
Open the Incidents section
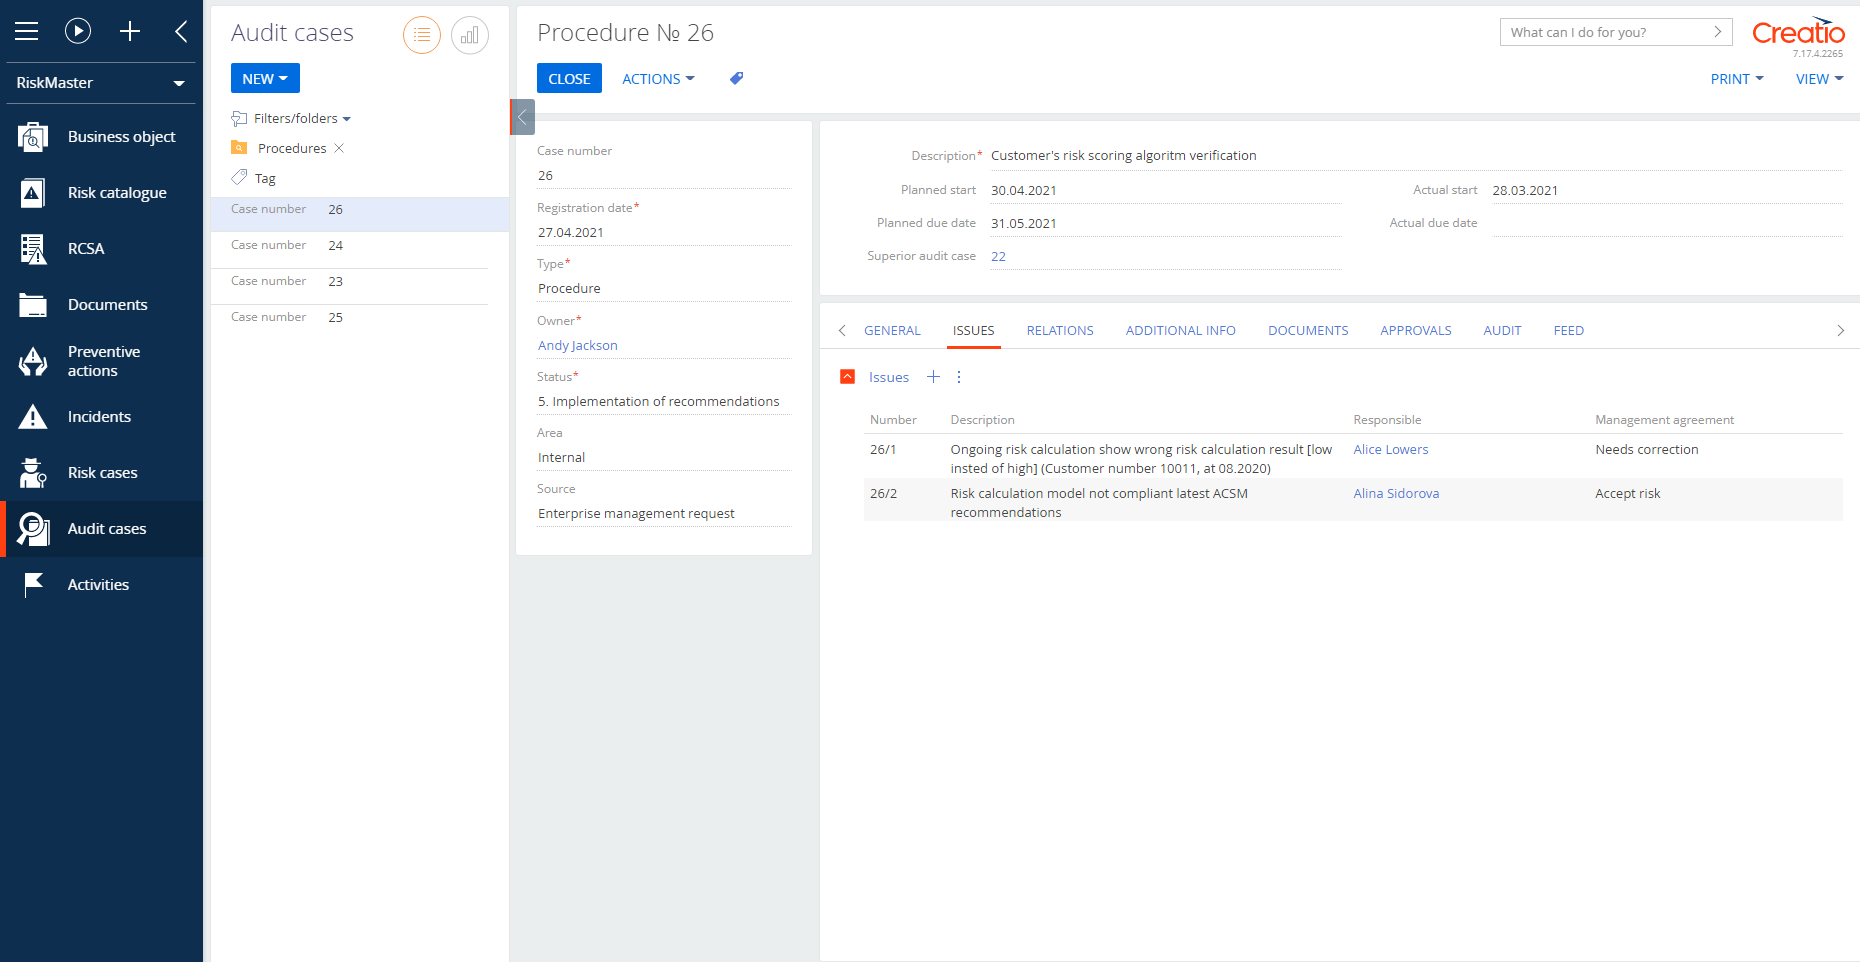point(99,416)
